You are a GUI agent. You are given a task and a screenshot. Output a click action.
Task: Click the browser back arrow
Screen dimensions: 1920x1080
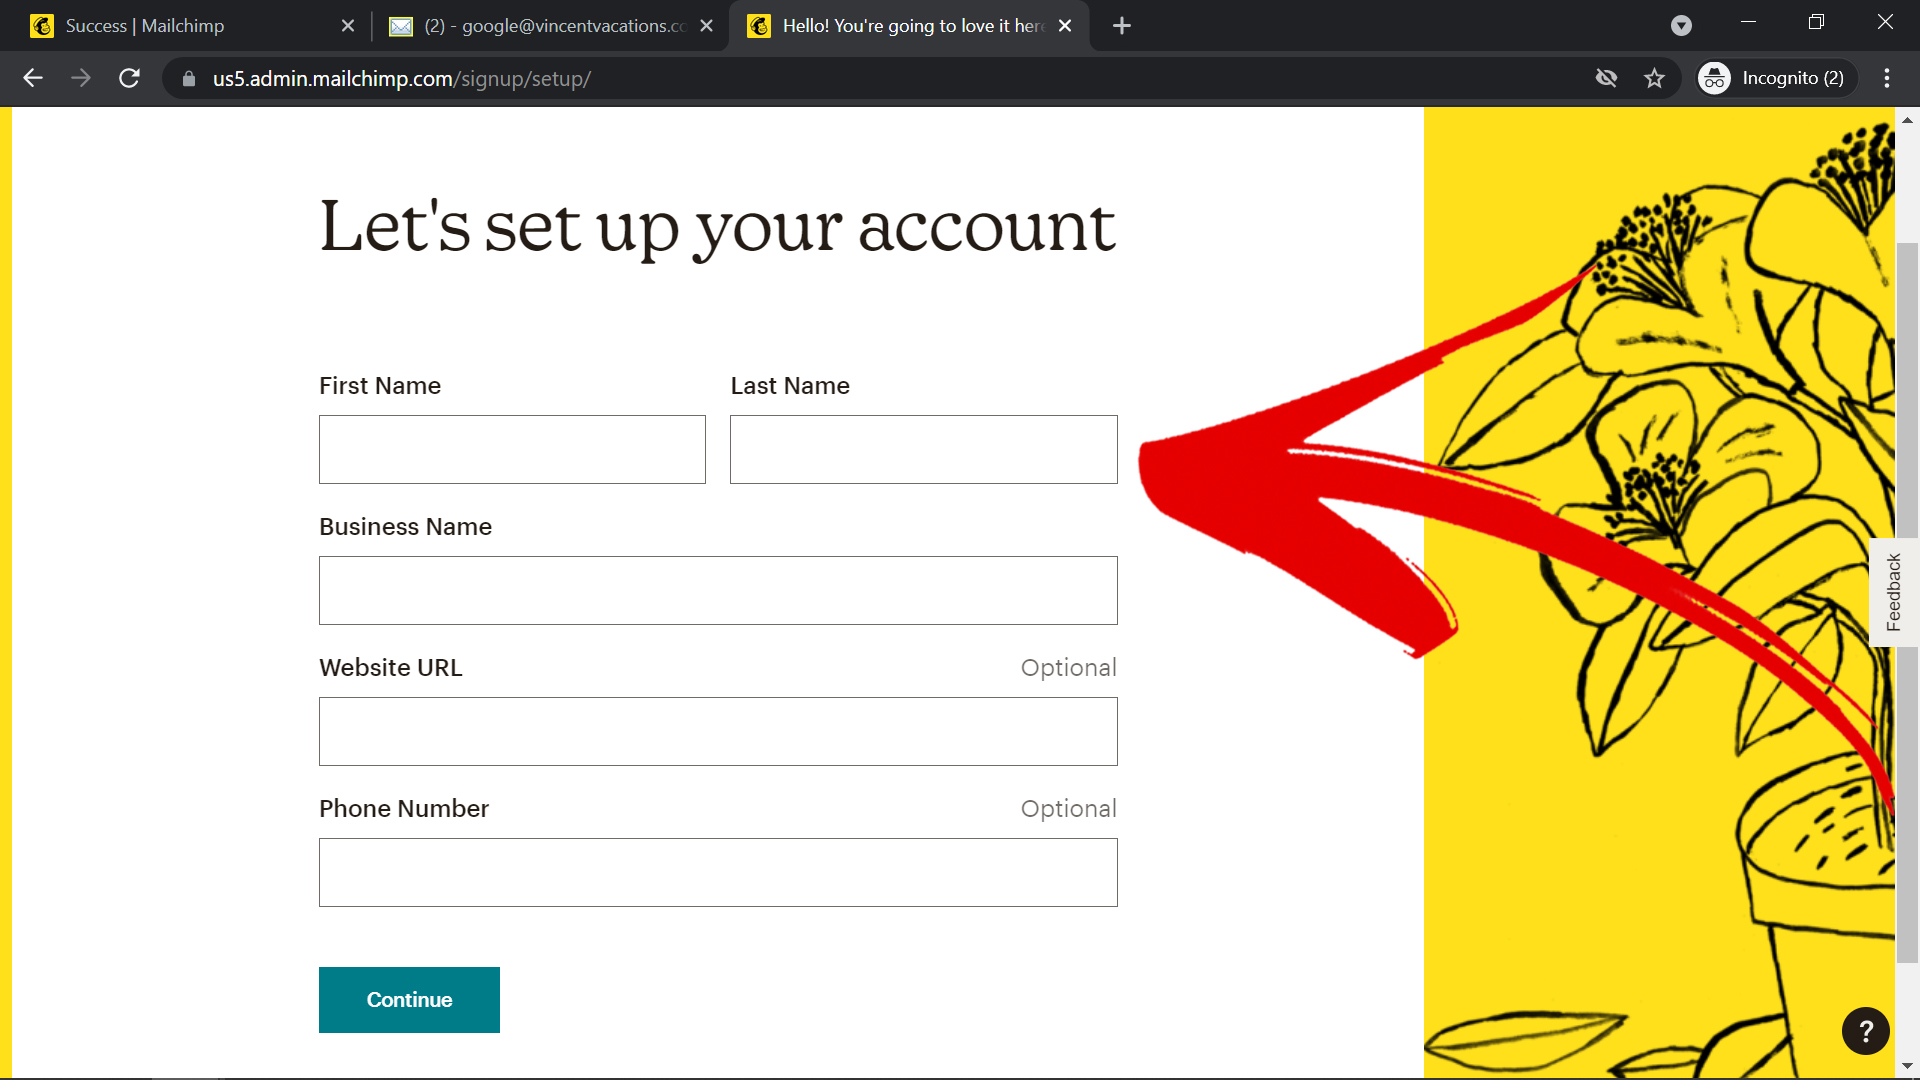pyautogui.click(x=33, y=78)
